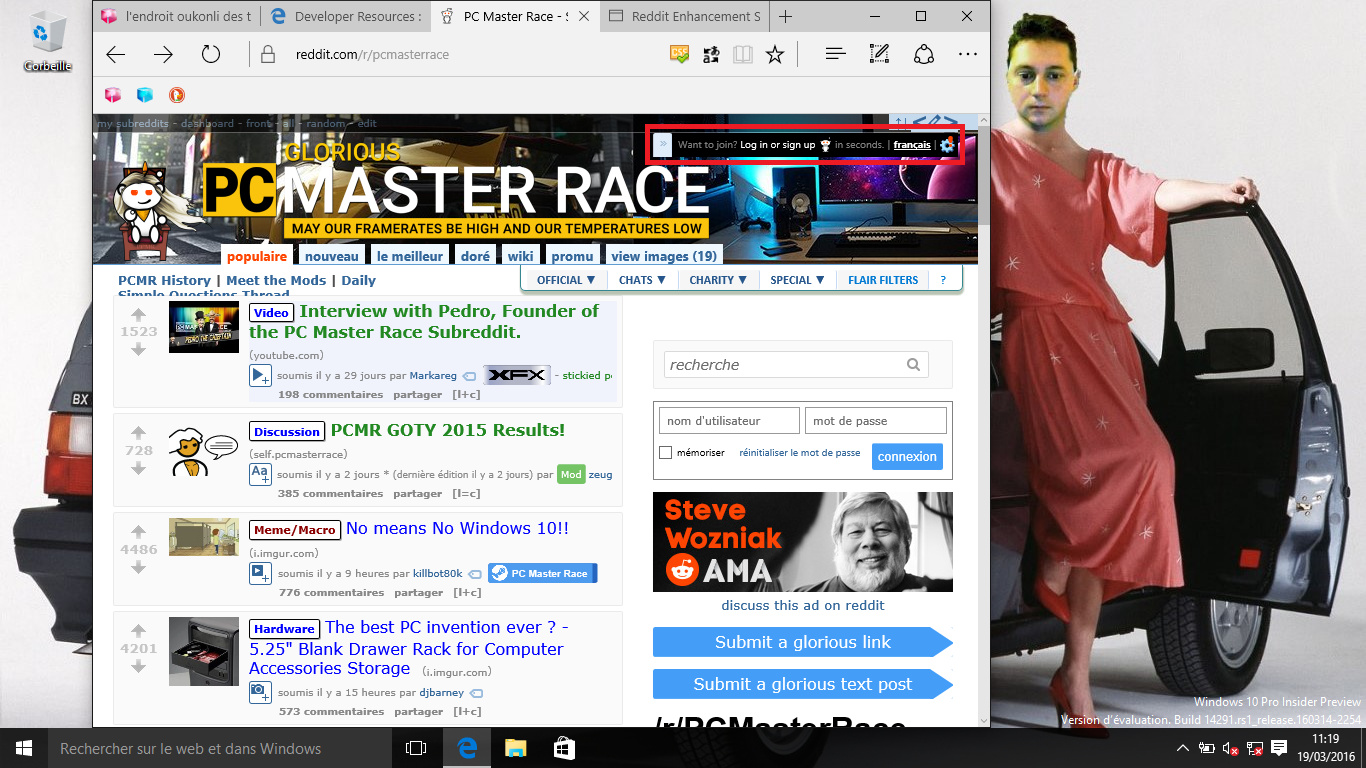Click the français language link

[912, 145]
